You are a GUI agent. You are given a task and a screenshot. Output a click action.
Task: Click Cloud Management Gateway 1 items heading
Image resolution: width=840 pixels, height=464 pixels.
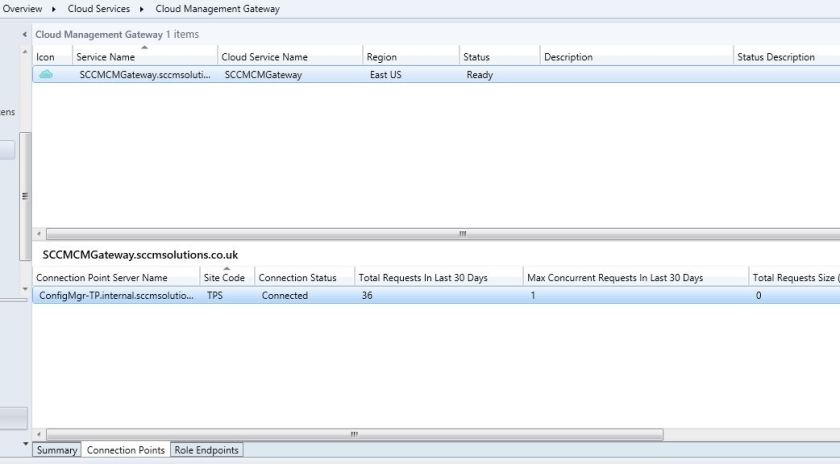117,34
